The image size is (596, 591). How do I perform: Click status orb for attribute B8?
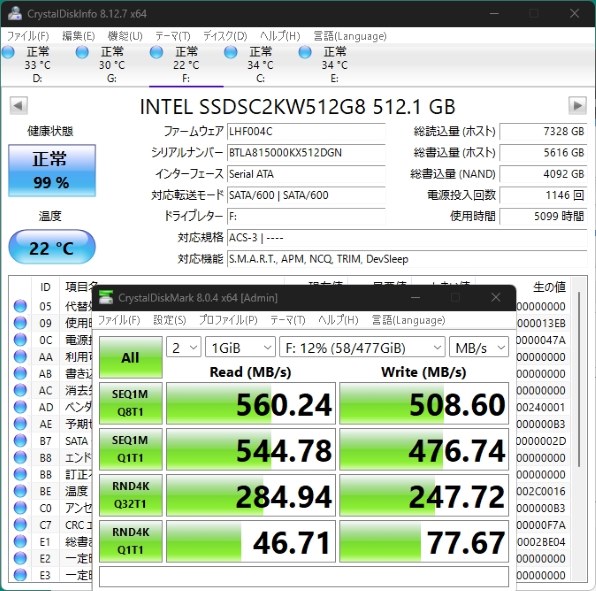[20, 457]
